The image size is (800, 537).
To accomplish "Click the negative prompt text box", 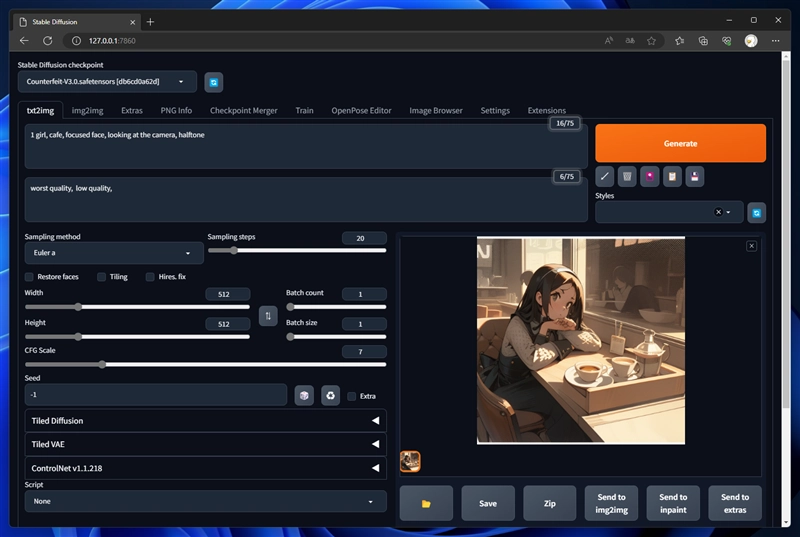I will click(x=306, y=200).
